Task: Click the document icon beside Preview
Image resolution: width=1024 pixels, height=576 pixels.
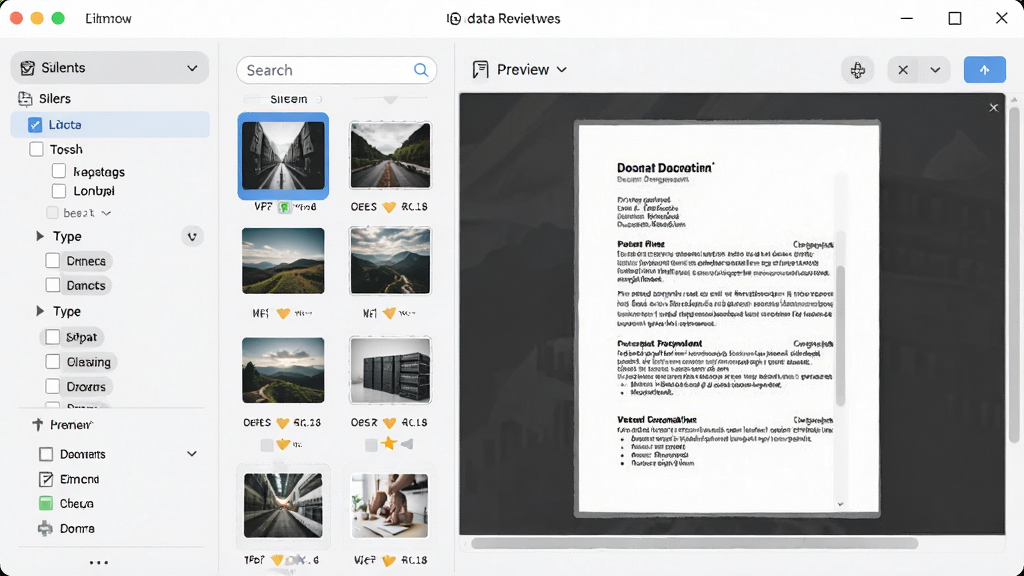Action: pos(481,70)
